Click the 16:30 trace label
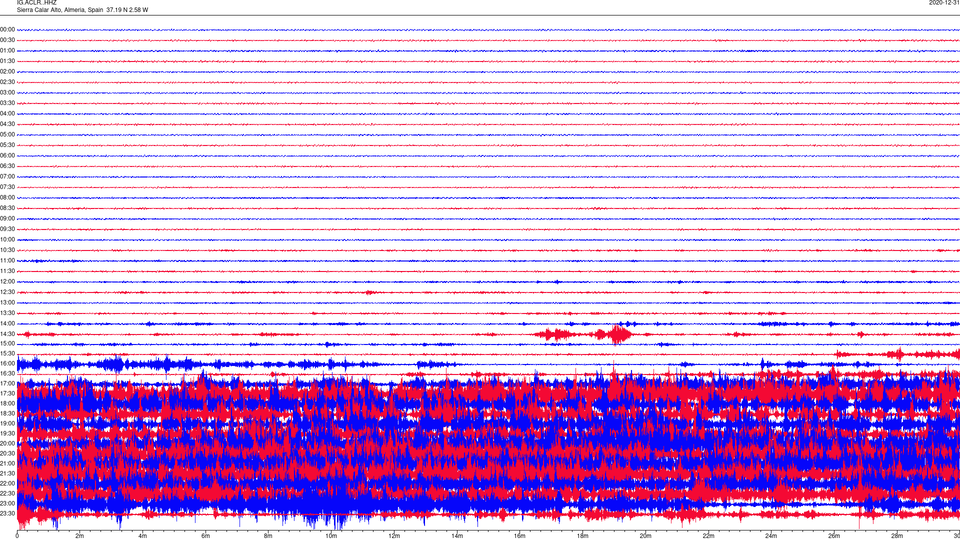Screen dimensions: 960x540 pyautogui.click(x=7, y=373)
